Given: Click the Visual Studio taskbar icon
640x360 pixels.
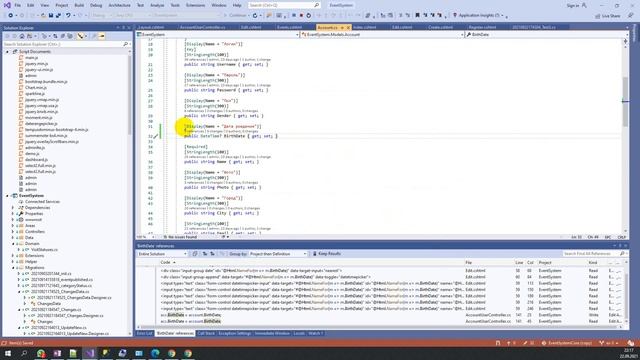Looking at the screenshot, I should [x=90, y=353].
